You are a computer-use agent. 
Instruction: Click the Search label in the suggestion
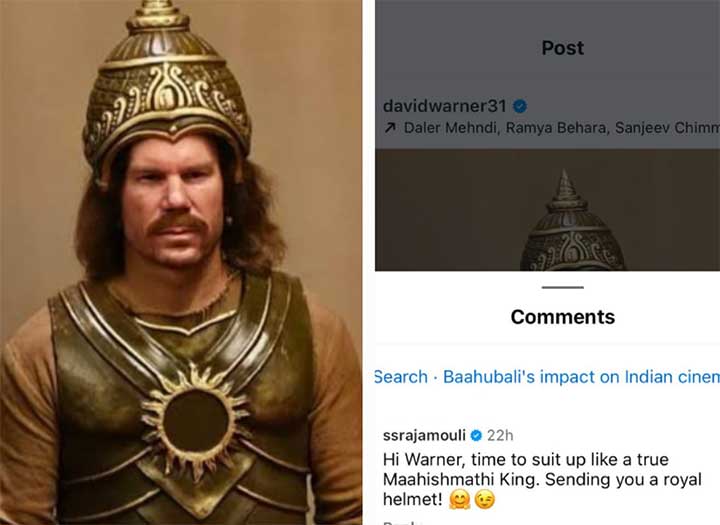click(401, 377)
